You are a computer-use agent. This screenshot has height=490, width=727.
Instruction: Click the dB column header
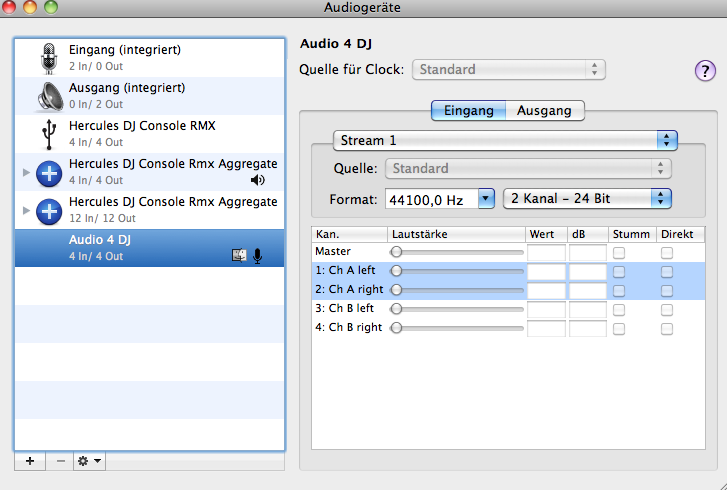click(x=588, y=234)
